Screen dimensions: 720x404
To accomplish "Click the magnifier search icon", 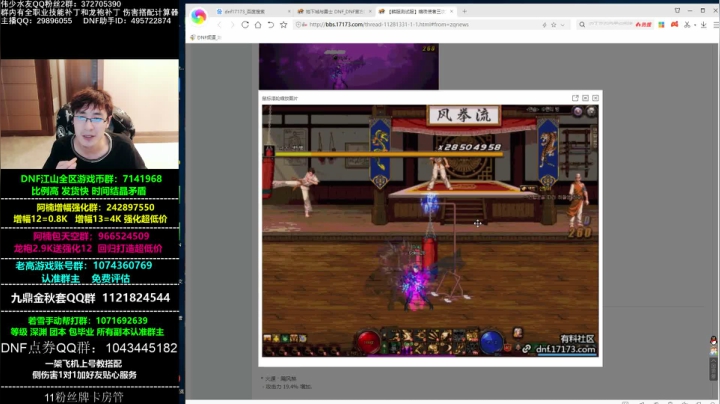I will click(582, 25).
